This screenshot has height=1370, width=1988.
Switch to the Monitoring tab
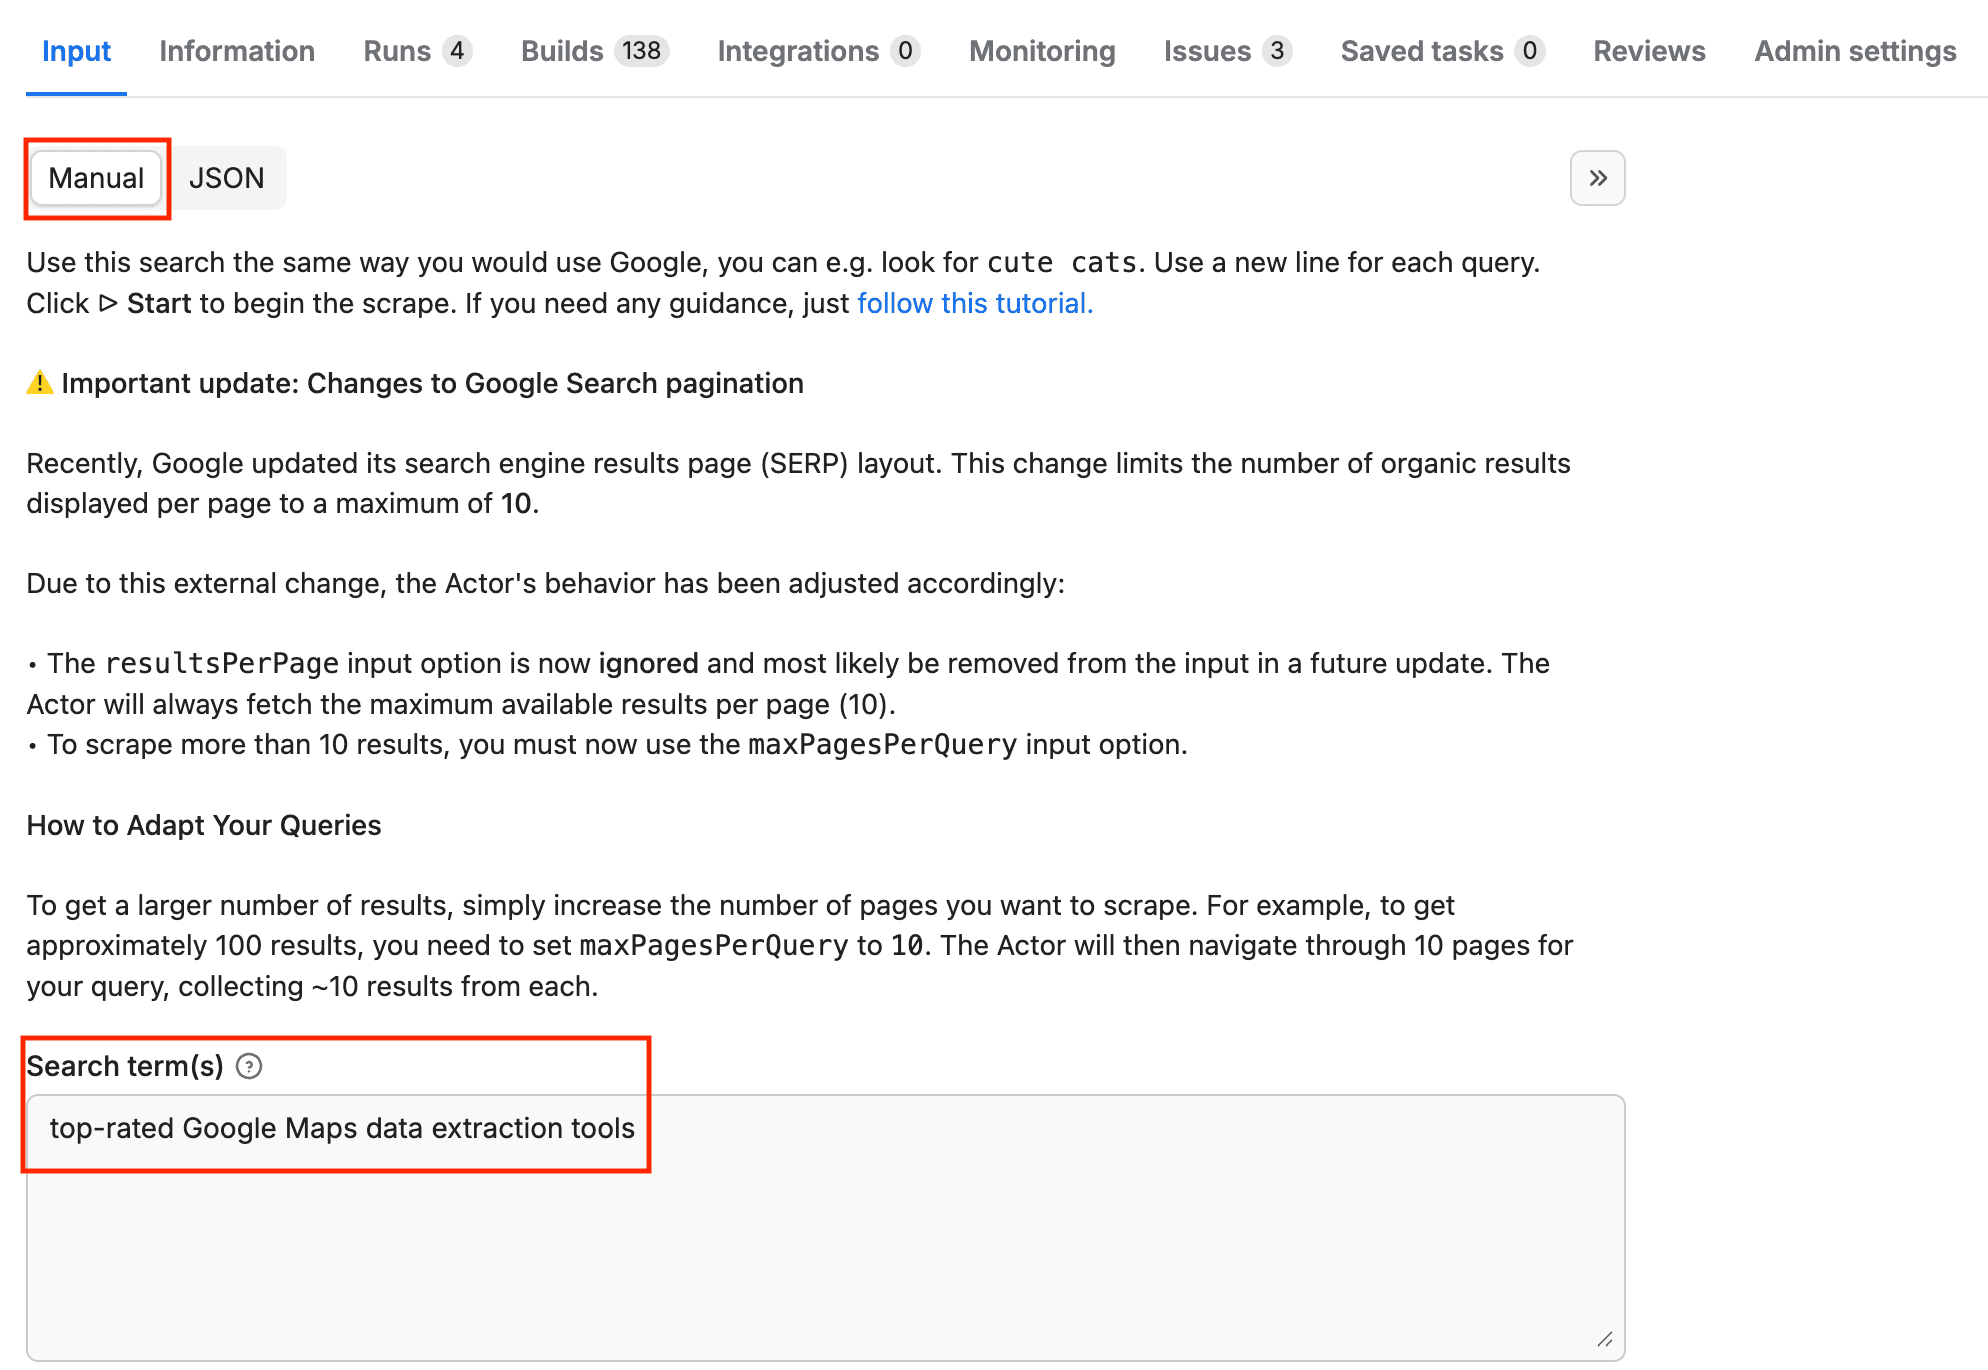coord(1042,51)
